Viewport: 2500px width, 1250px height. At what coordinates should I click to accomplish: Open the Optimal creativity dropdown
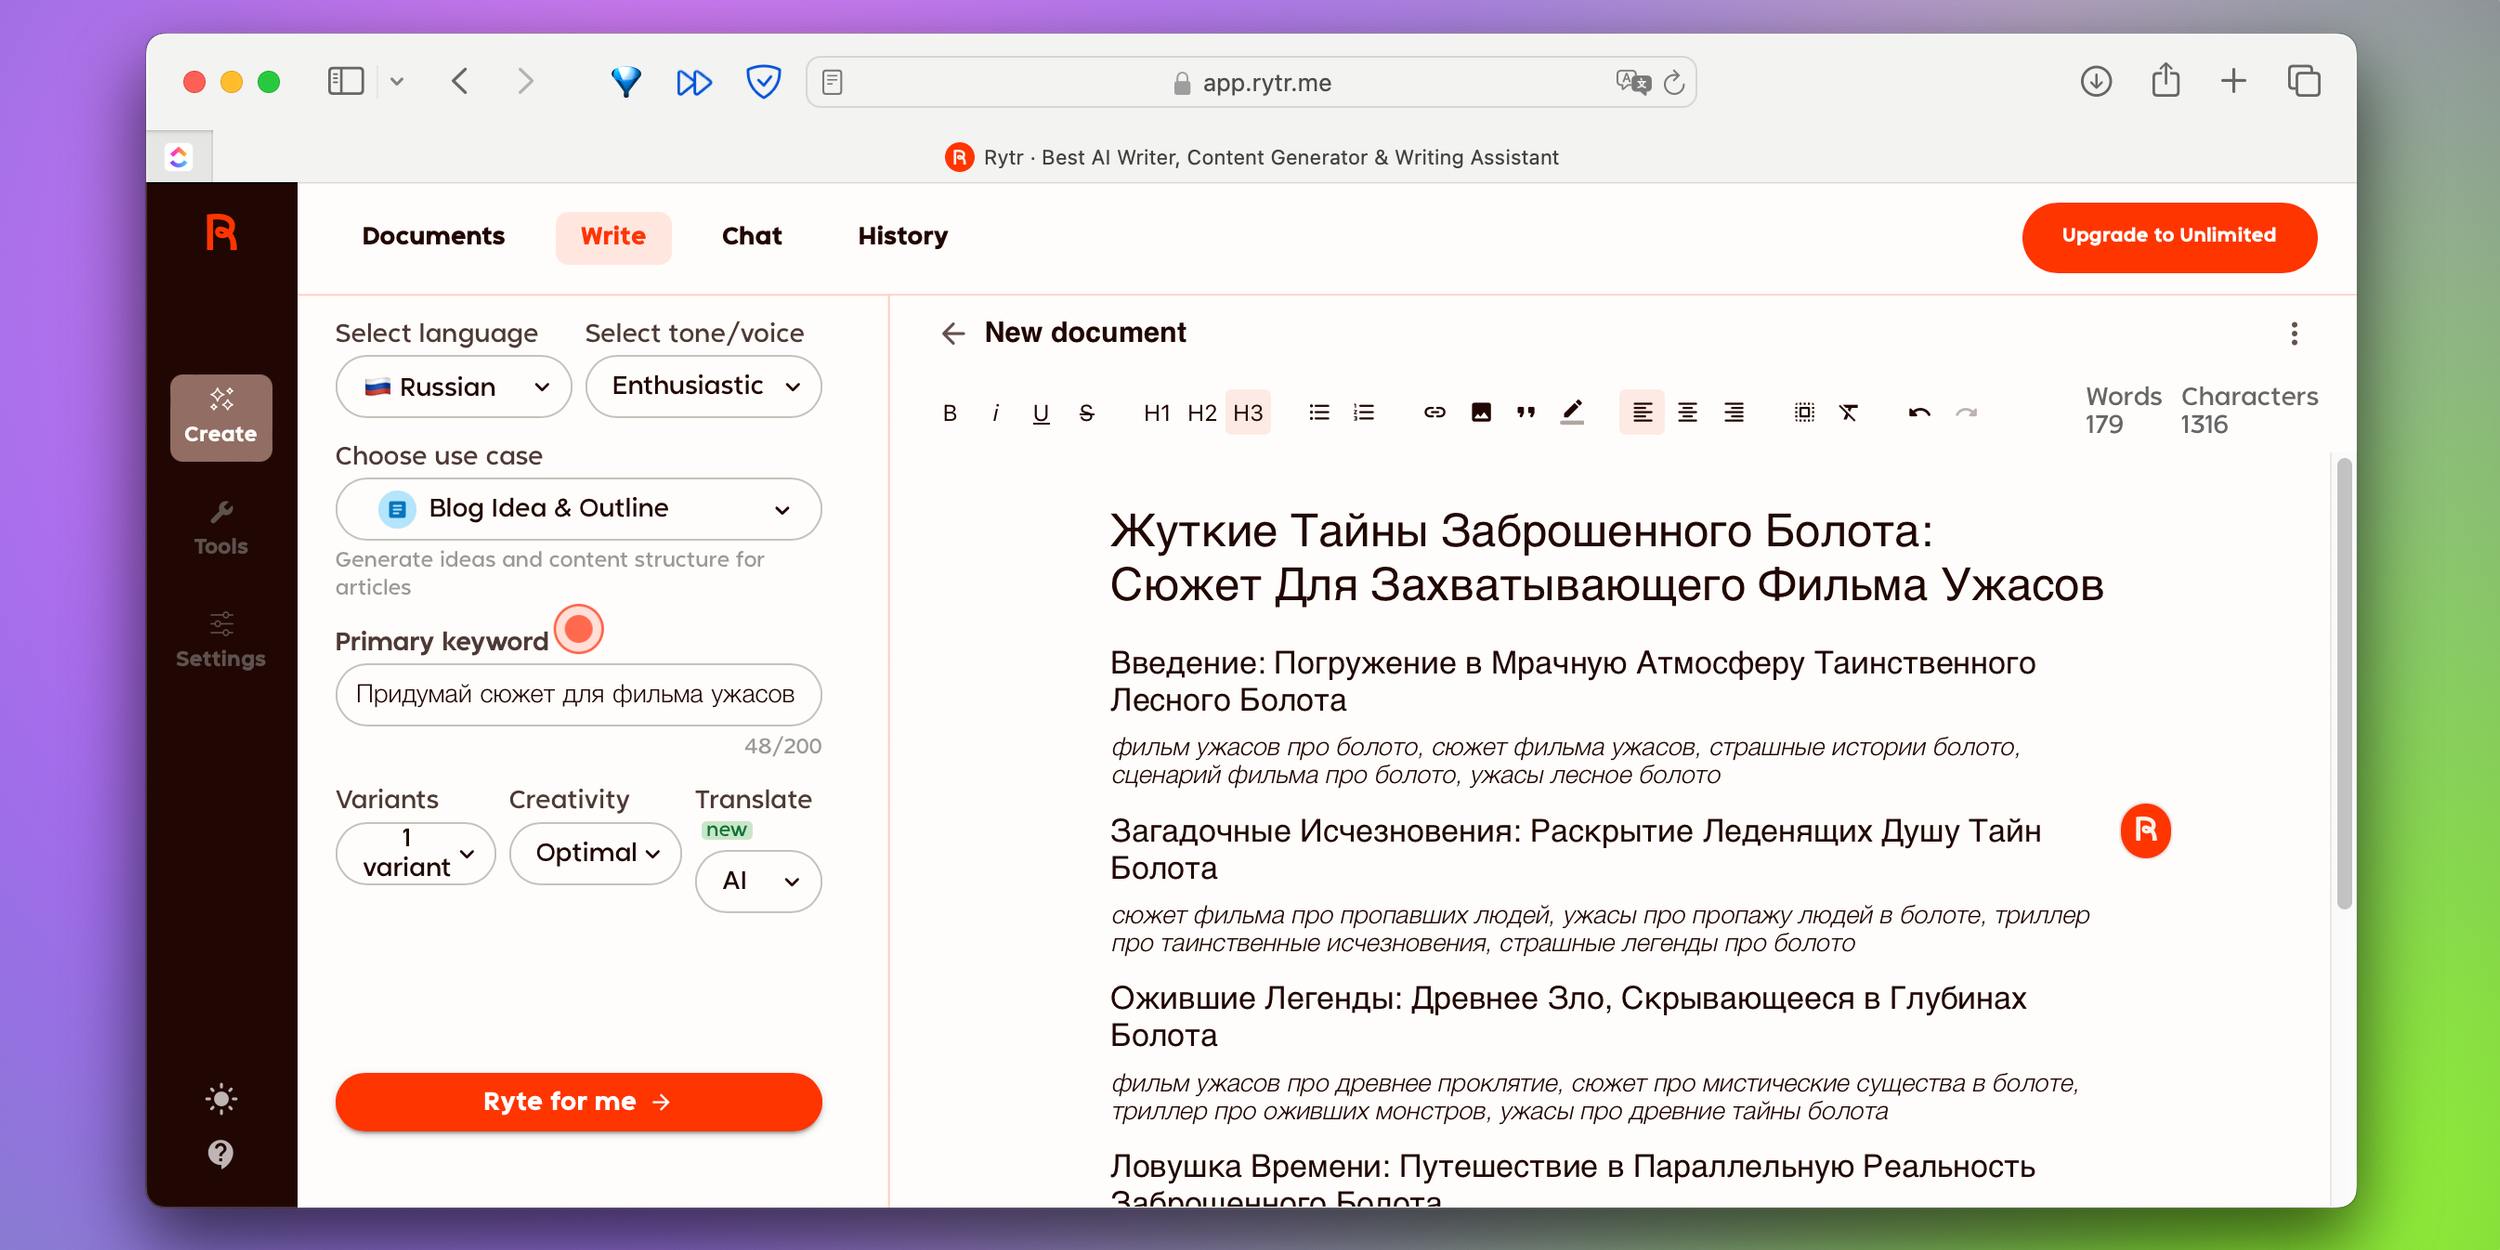click(595, 853)
